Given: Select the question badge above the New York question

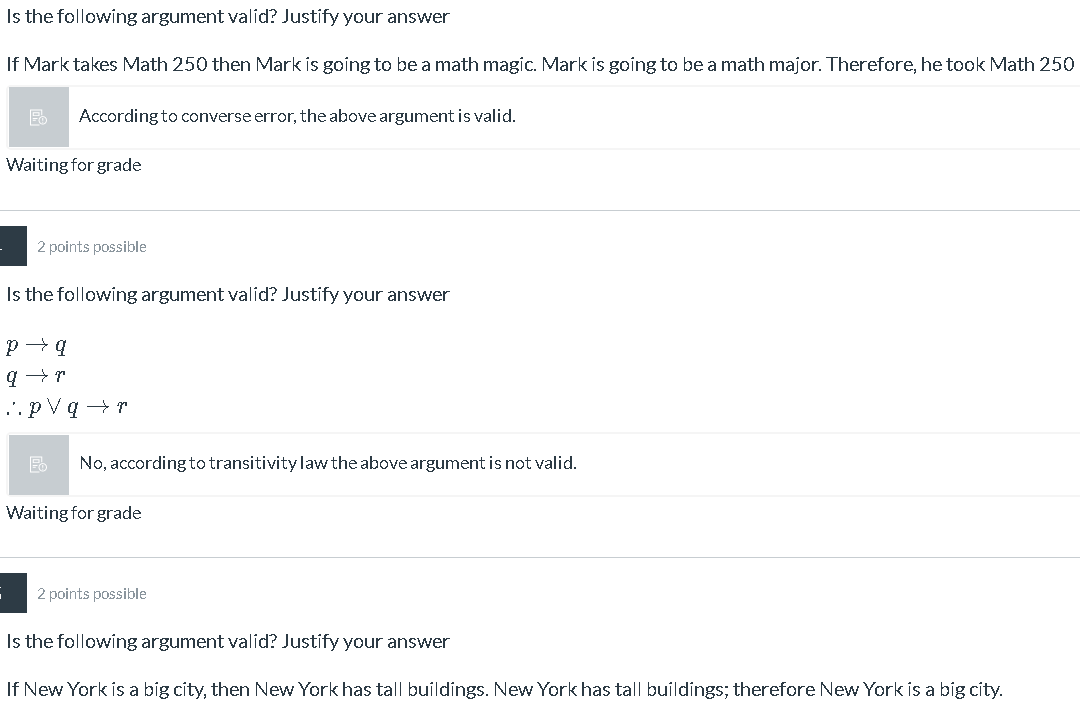Looking at the screenshot, I should pyautogui.click(x=12, y=592).
